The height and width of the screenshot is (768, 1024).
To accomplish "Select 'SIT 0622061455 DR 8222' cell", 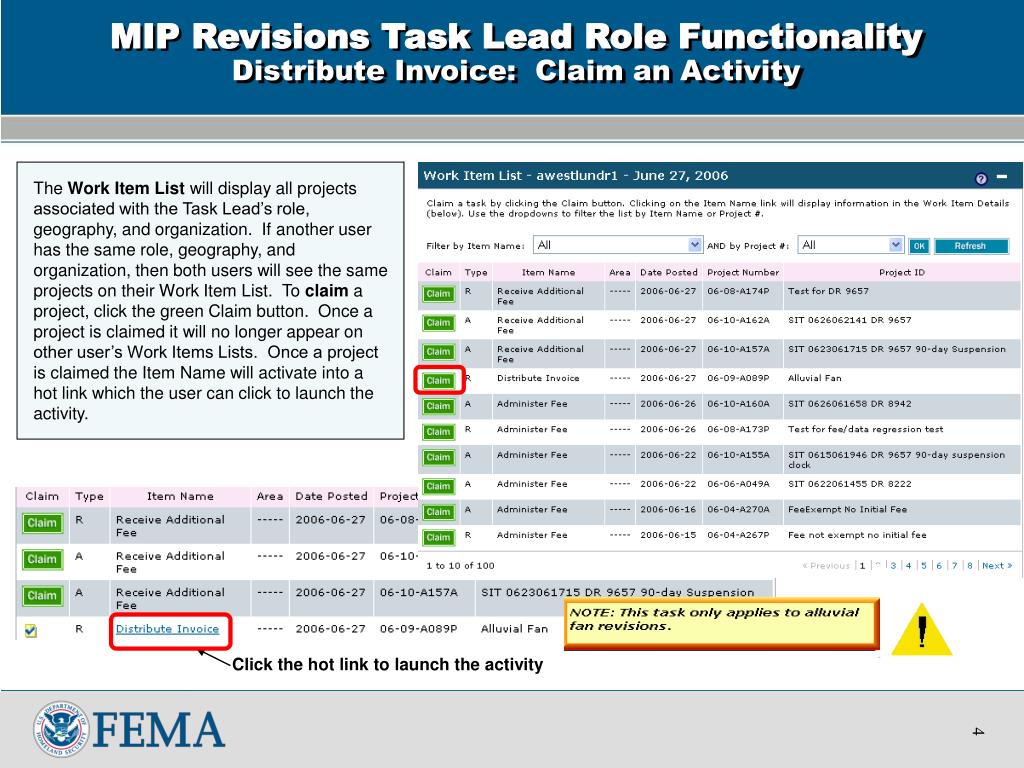I will coord(850,484).
